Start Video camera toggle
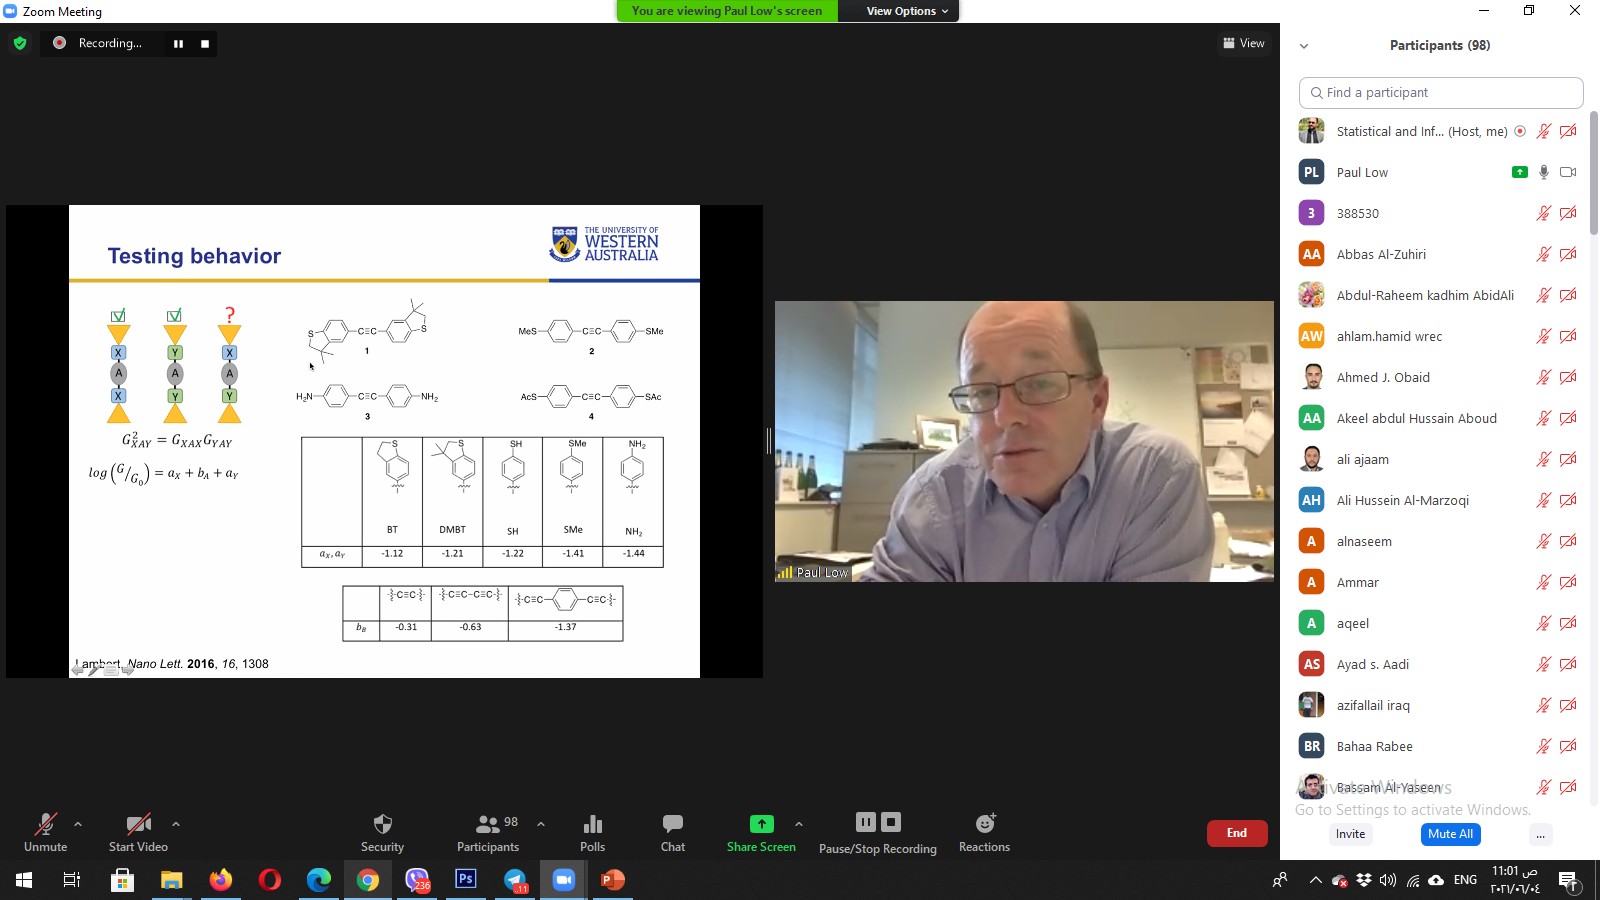 (x=138, y=832)
